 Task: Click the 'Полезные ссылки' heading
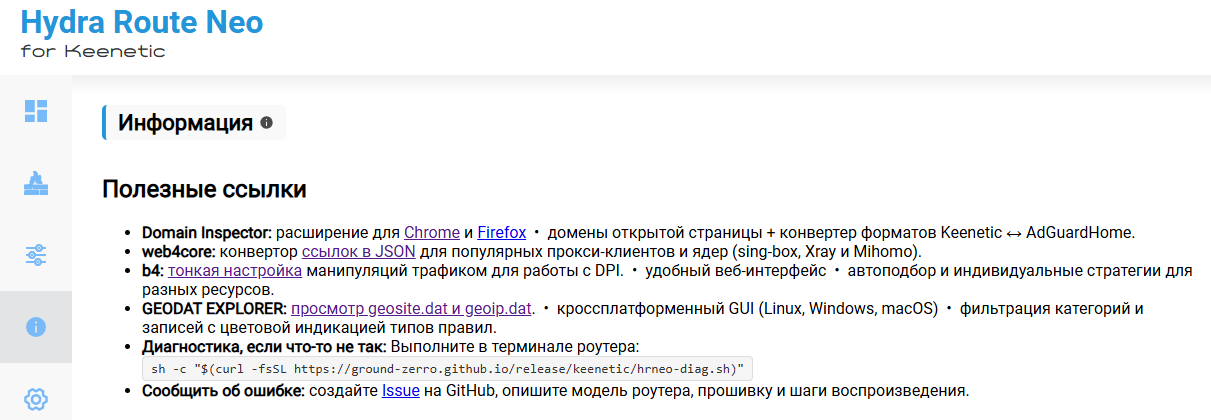[204, 189]
